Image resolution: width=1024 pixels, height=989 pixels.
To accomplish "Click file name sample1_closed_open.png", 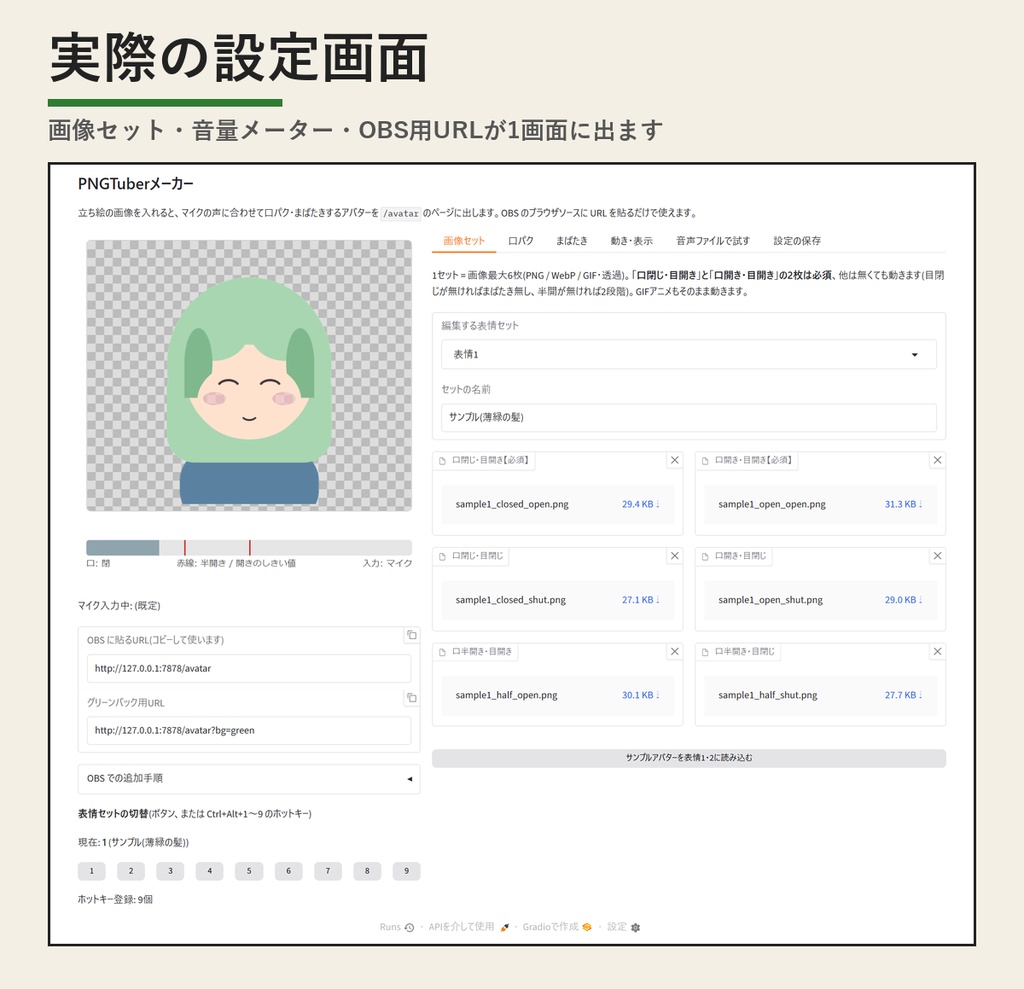I will pos(512,504).
